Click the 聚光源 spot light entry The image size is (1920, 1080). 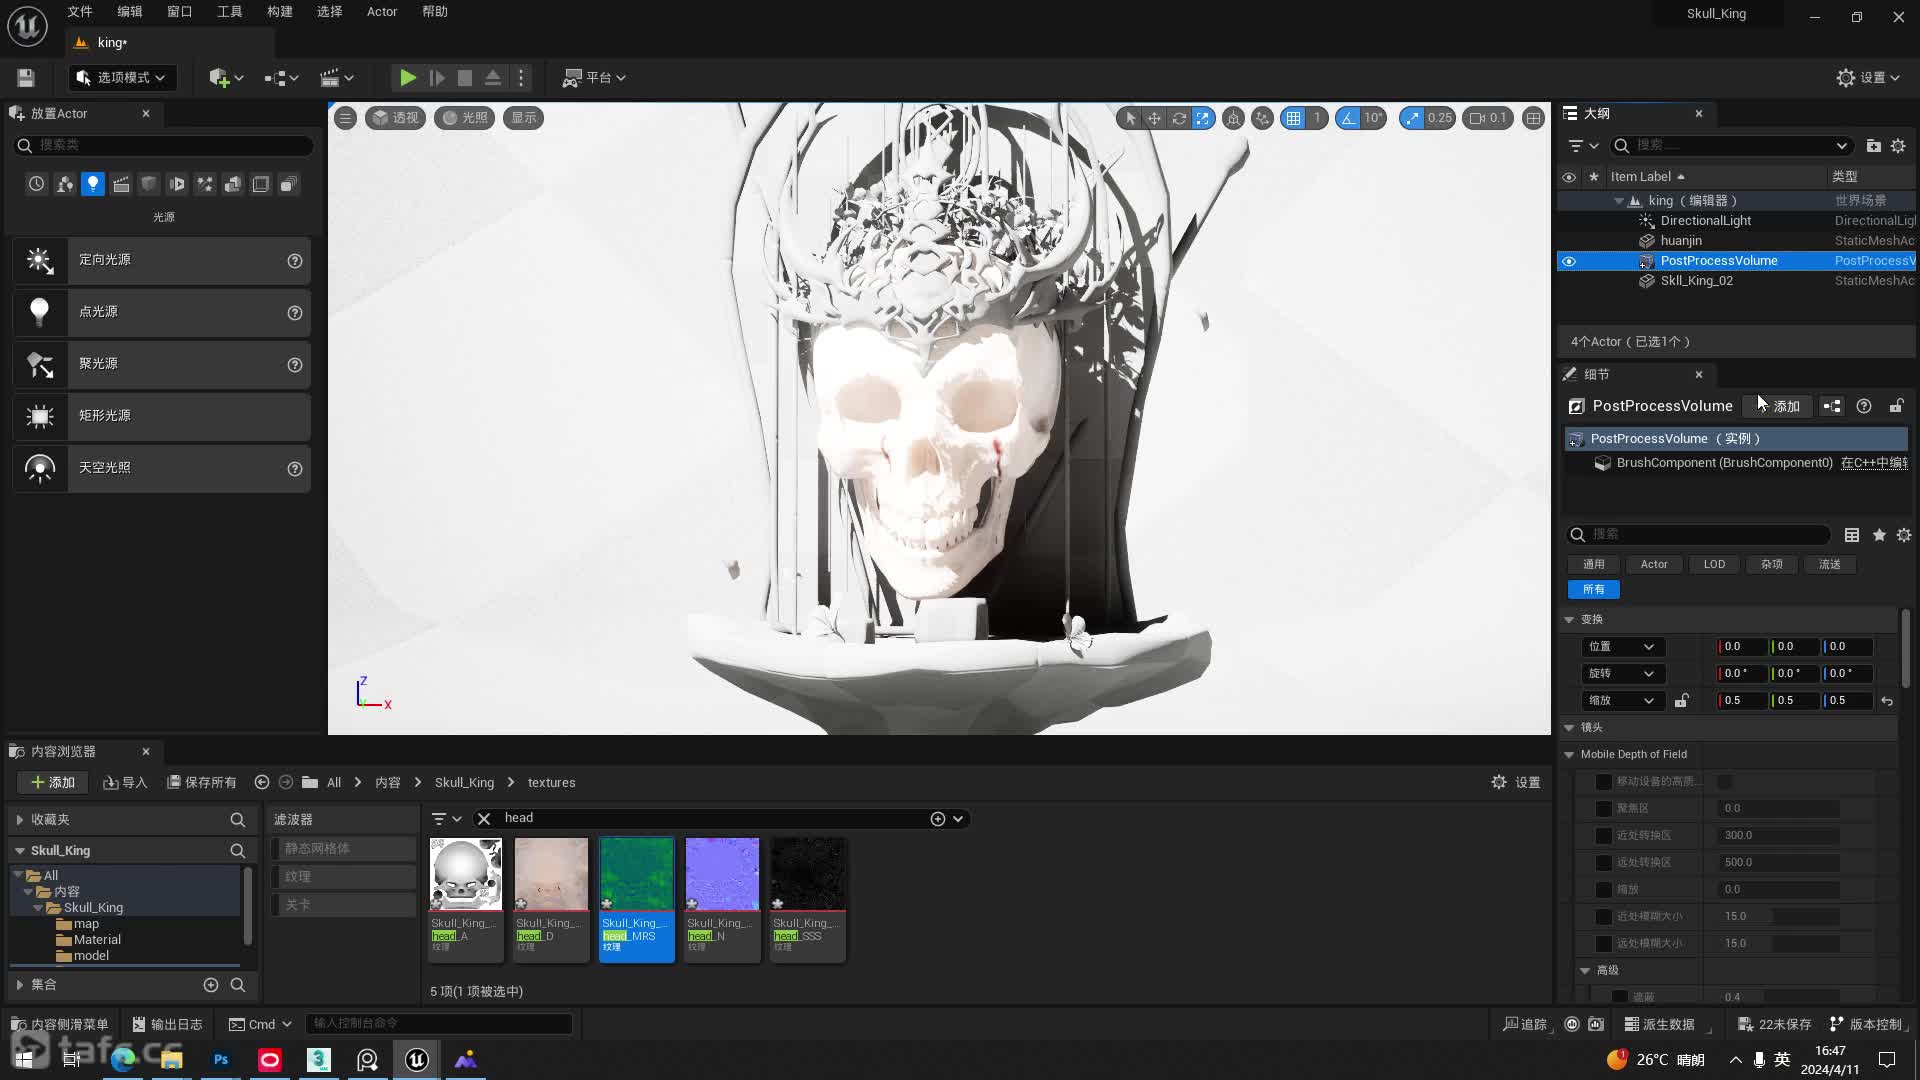(161, 364)
